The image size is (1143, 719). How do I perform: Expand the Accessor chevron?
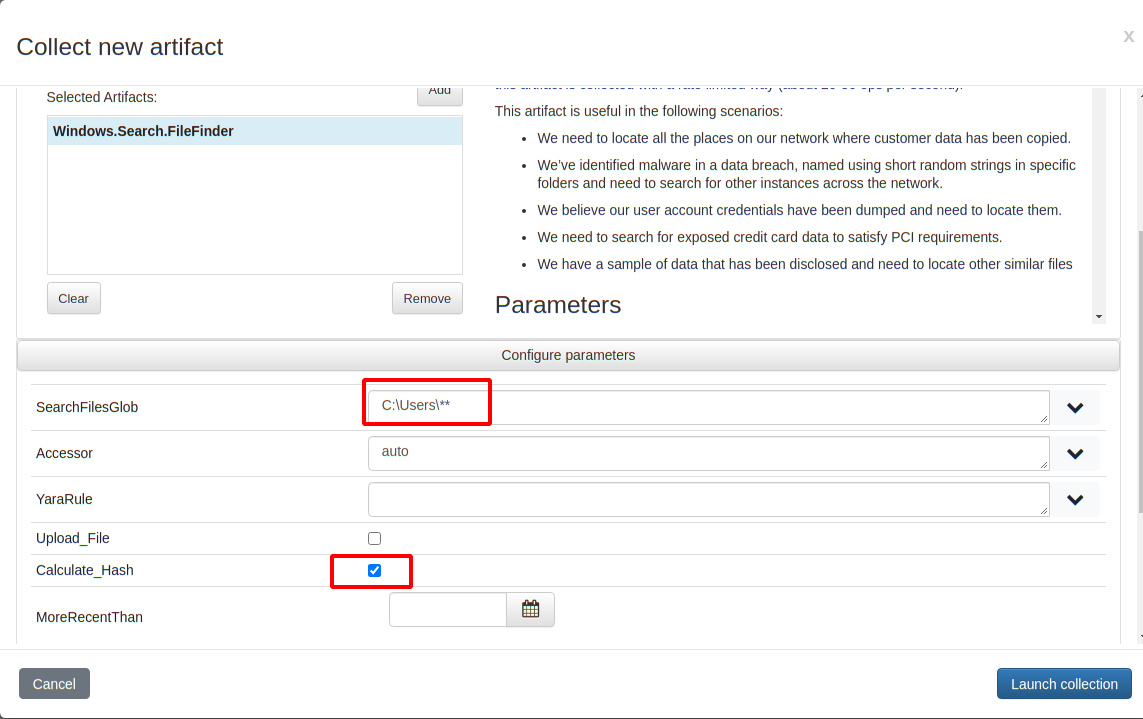1075,454
